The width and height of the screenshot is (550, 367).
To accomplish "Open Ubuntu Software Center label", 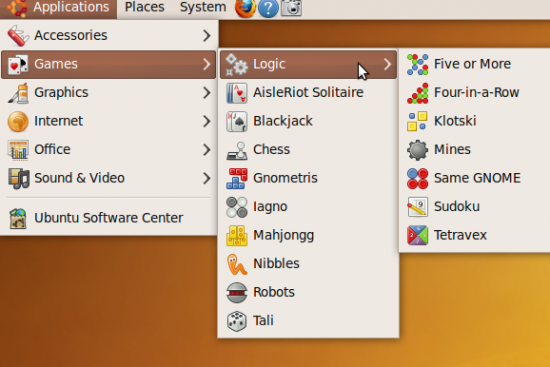I will coord(109,218).
